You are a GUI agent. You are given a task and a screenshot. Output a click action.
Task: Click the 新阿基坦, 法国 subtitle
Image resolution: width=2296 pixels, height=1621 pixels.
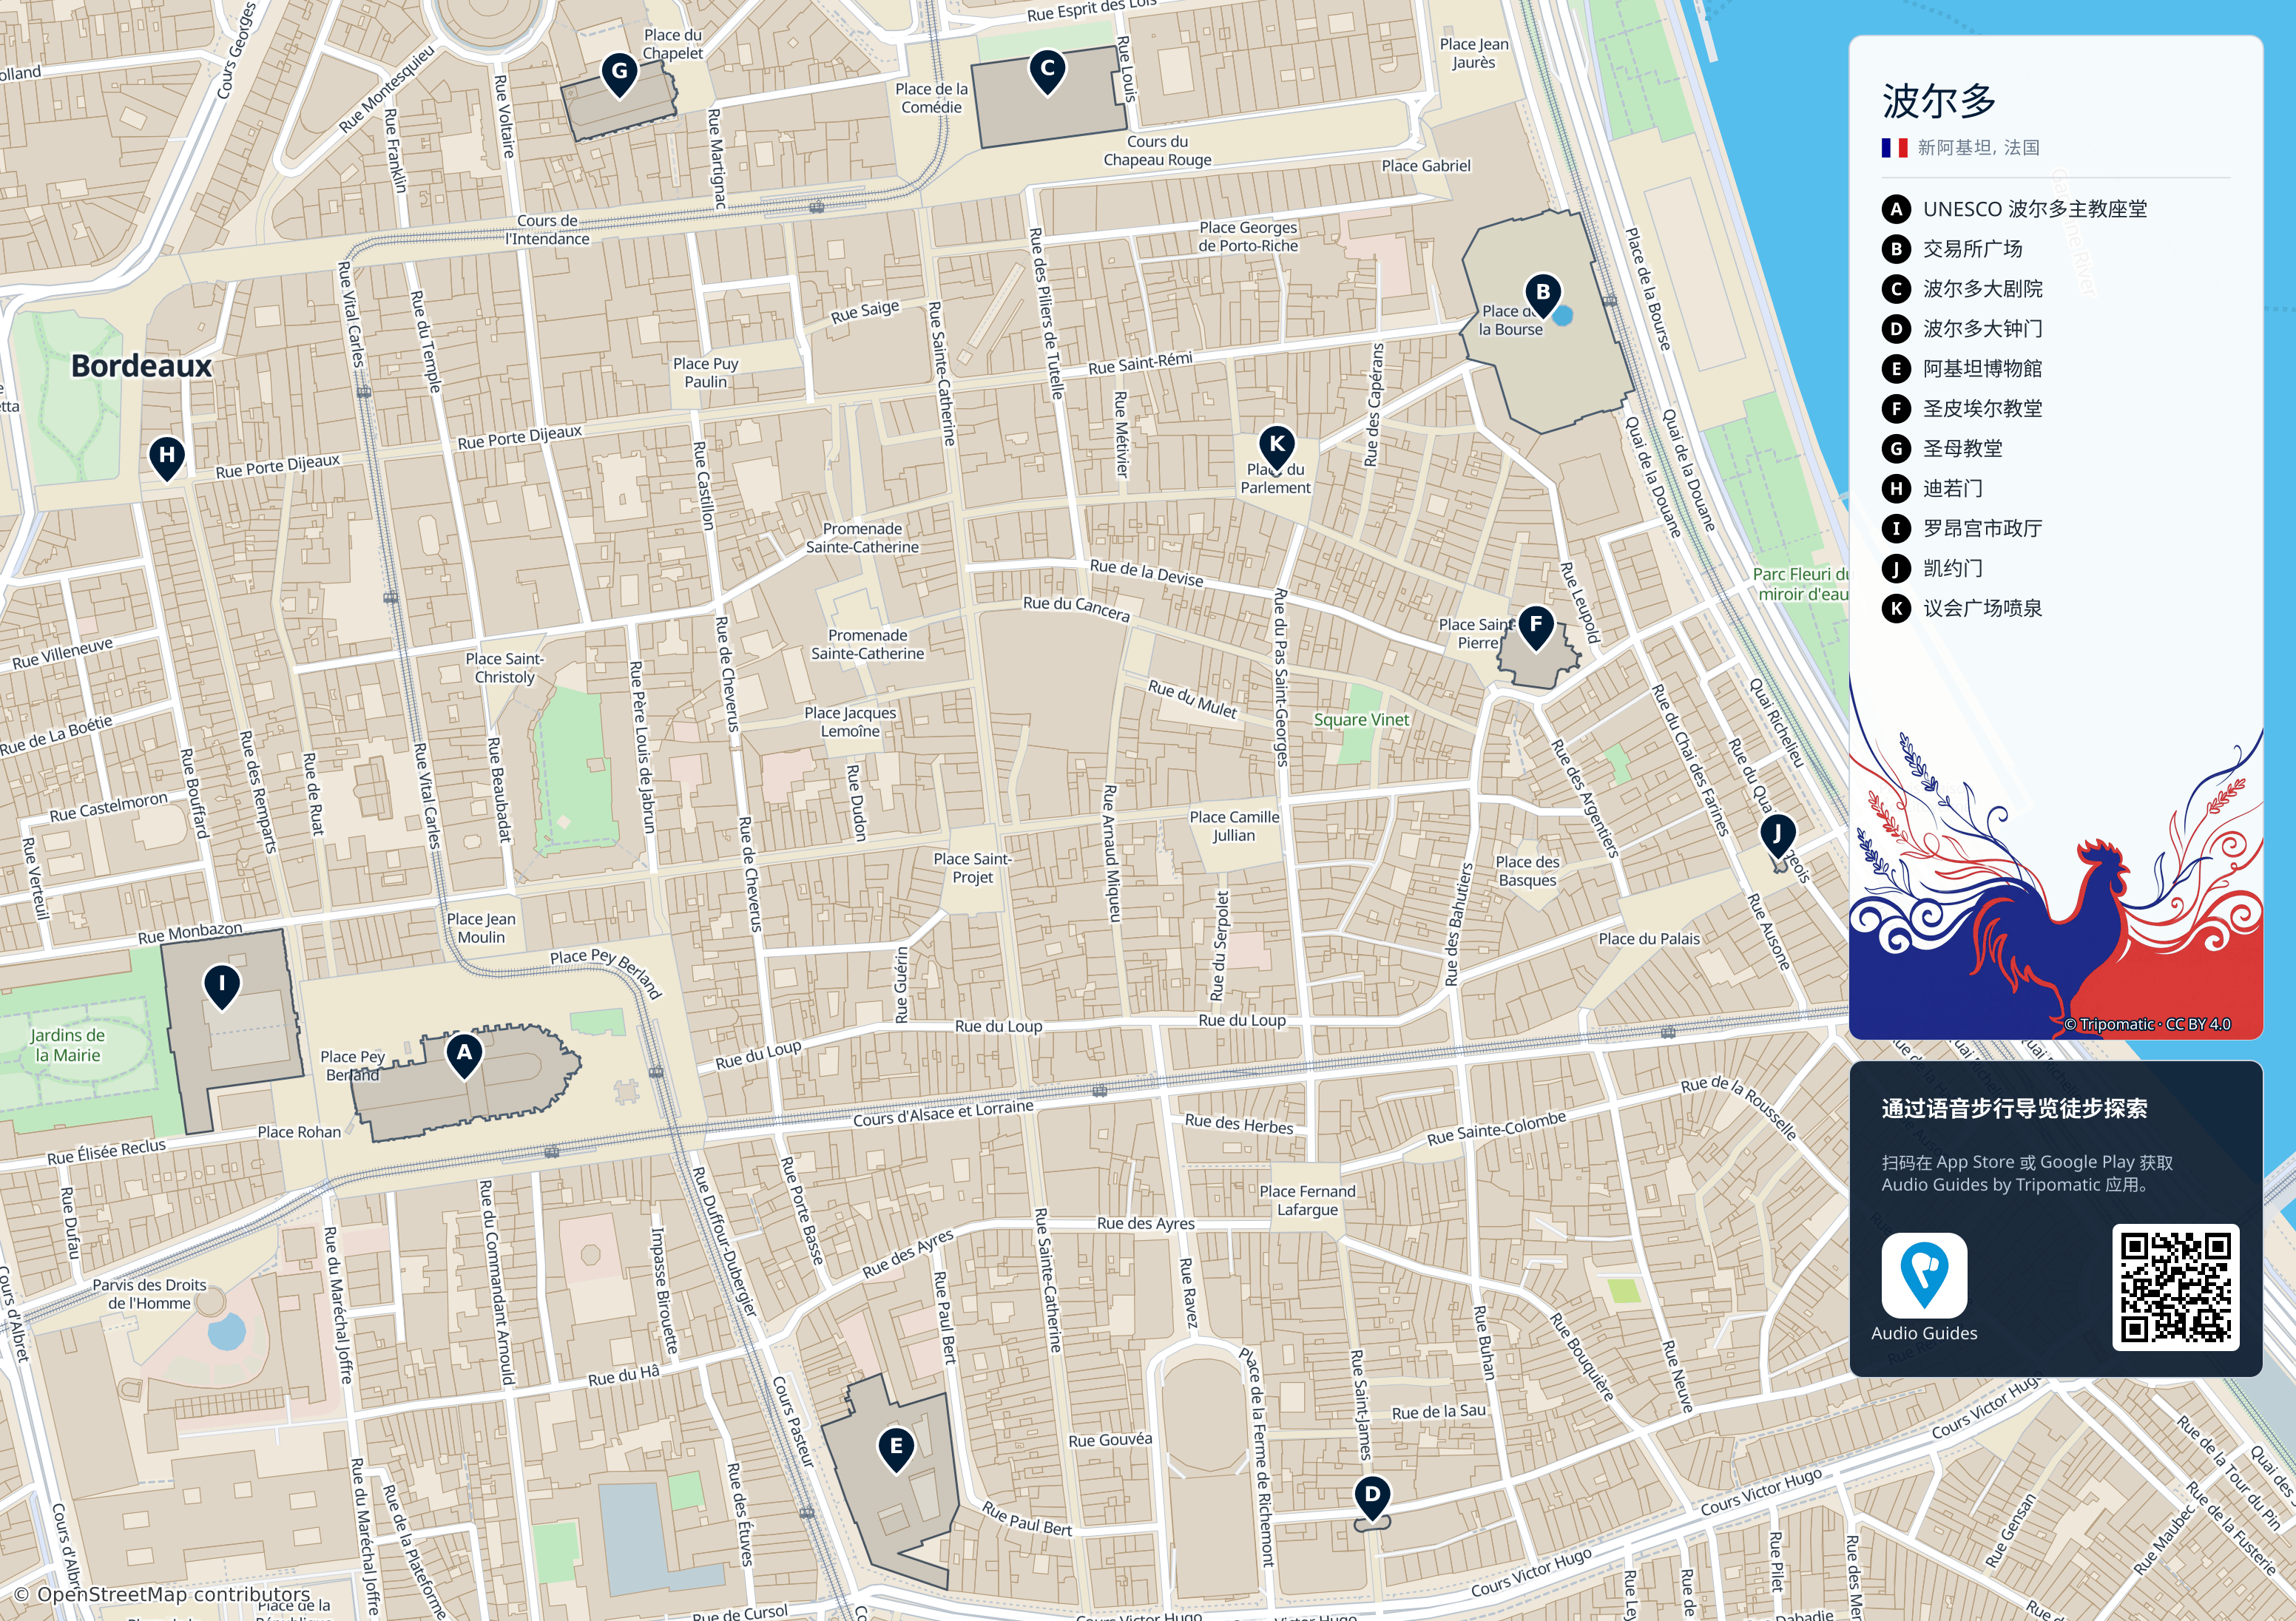1978,148
